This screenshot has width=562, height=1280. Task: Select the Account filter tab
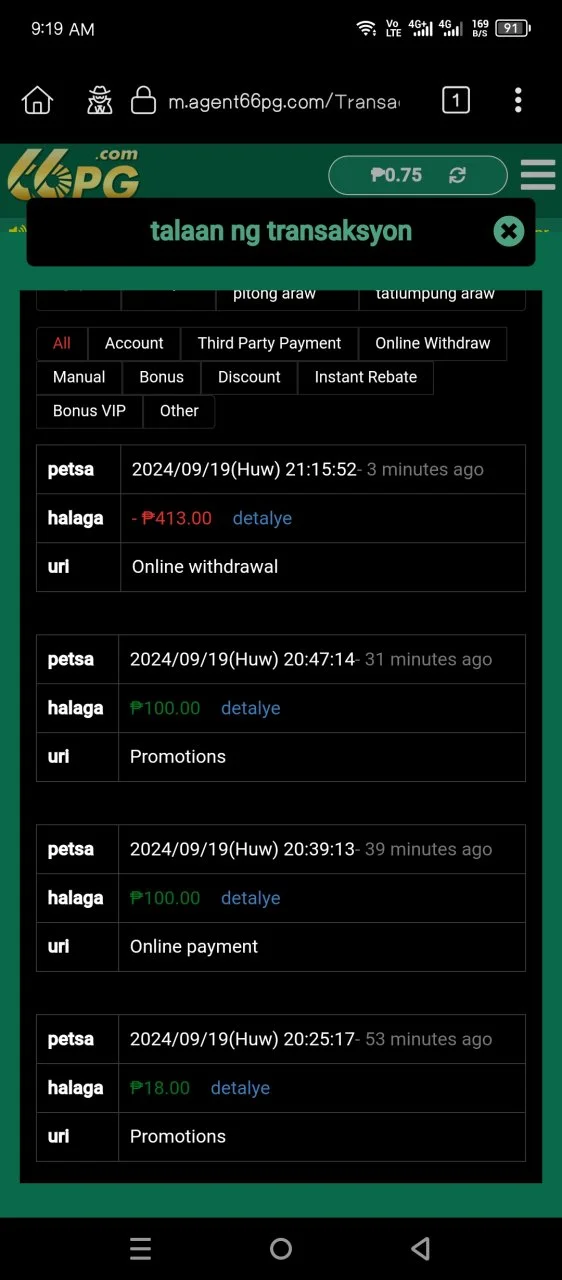pos(134,343)
